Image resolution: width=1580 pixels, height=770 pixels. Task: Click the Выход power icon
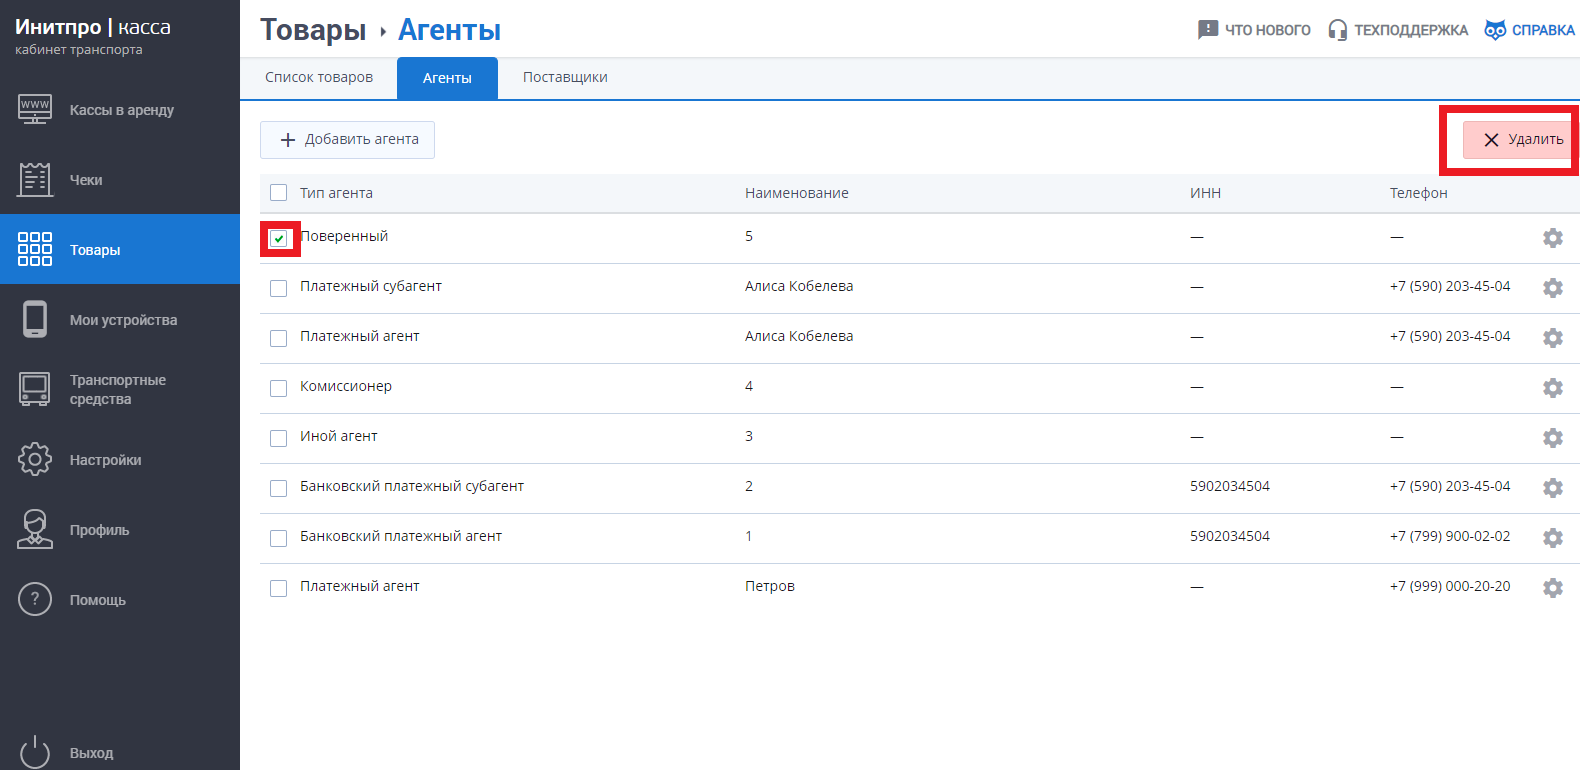pyautogui.click(x=35, y=752)
